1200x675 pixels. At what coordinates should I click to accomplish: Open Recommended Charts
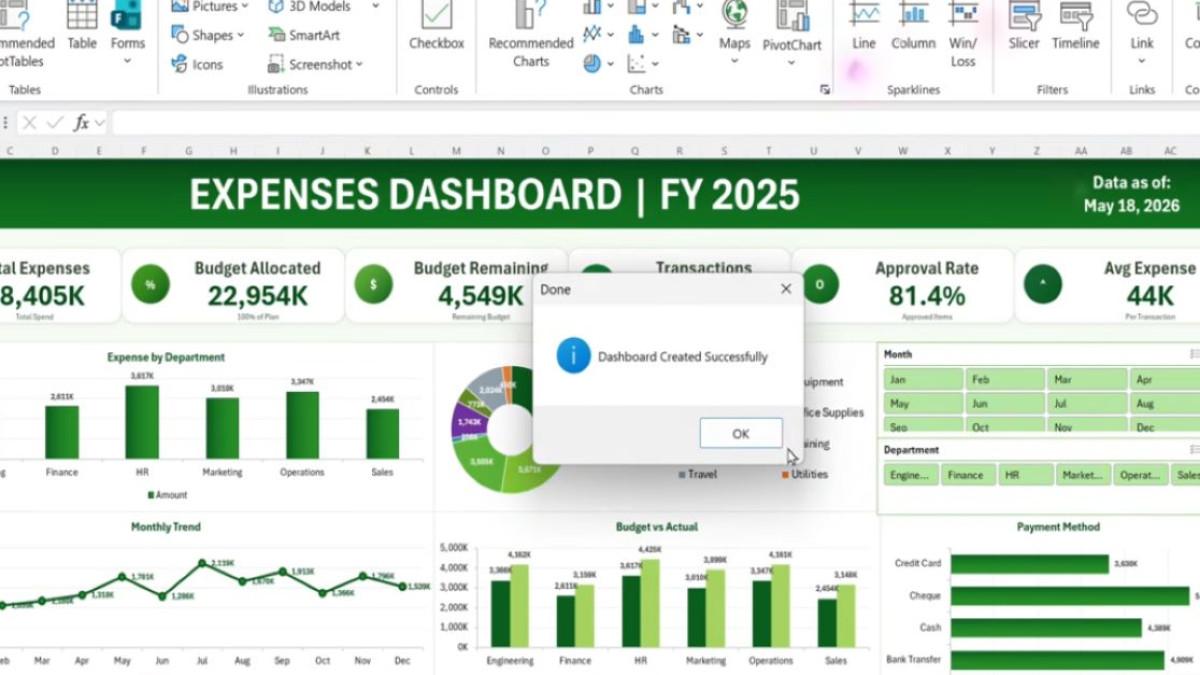point(531,35)
